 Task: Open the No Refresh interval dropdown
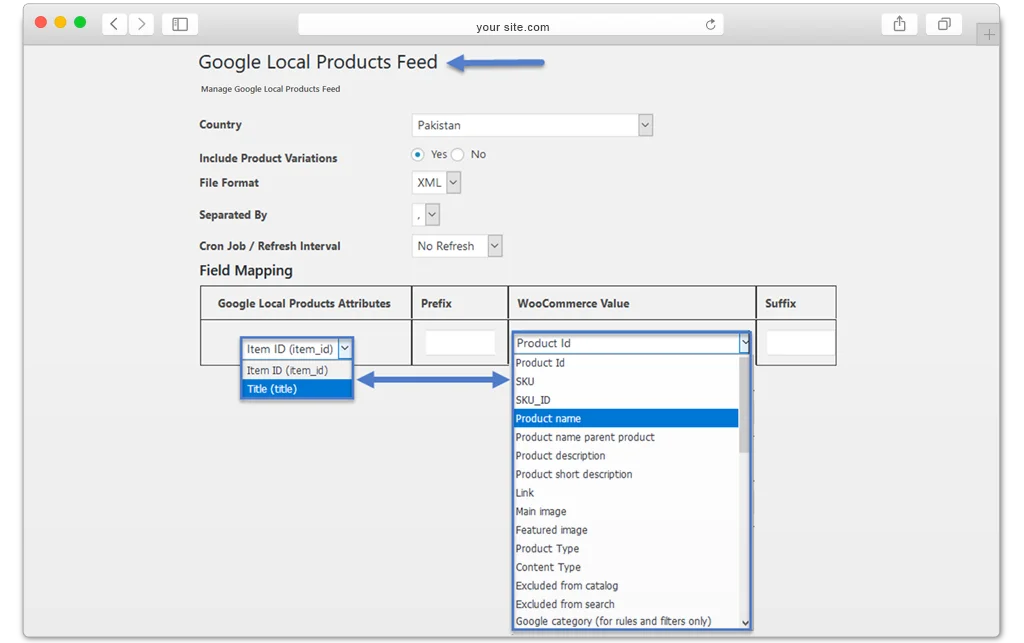[457, 246]
